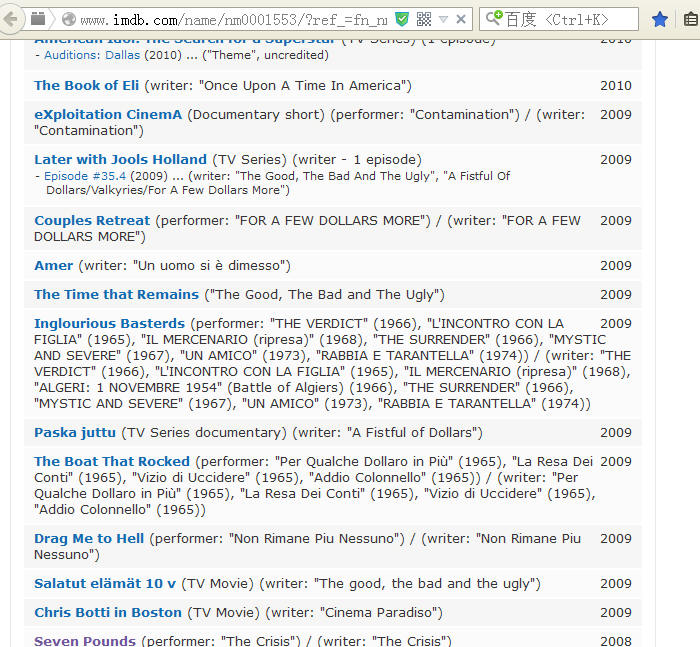
Task: Click the X stop-loading button
Action: pos(461,19)
